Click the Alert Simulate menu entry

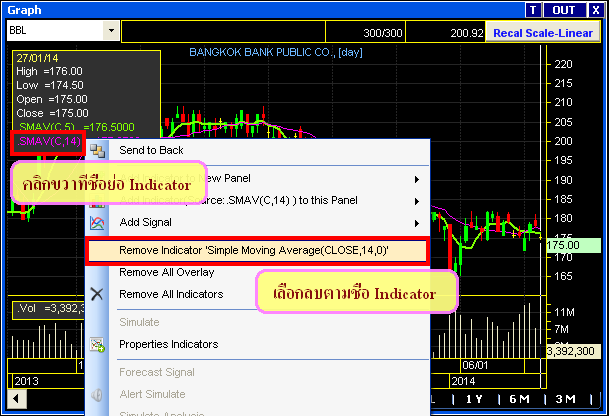click(x=152, y=395)
